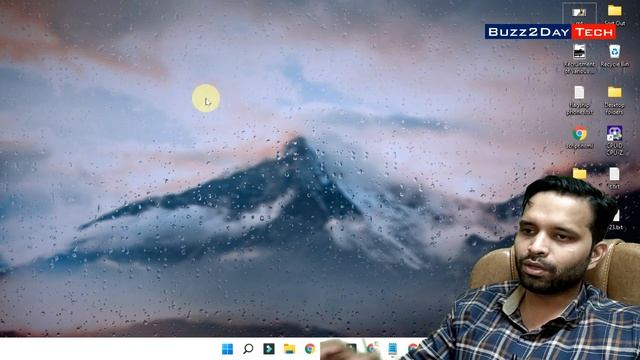Select the unlabeled yellow folder below the Chrome file

coord(579,173)
